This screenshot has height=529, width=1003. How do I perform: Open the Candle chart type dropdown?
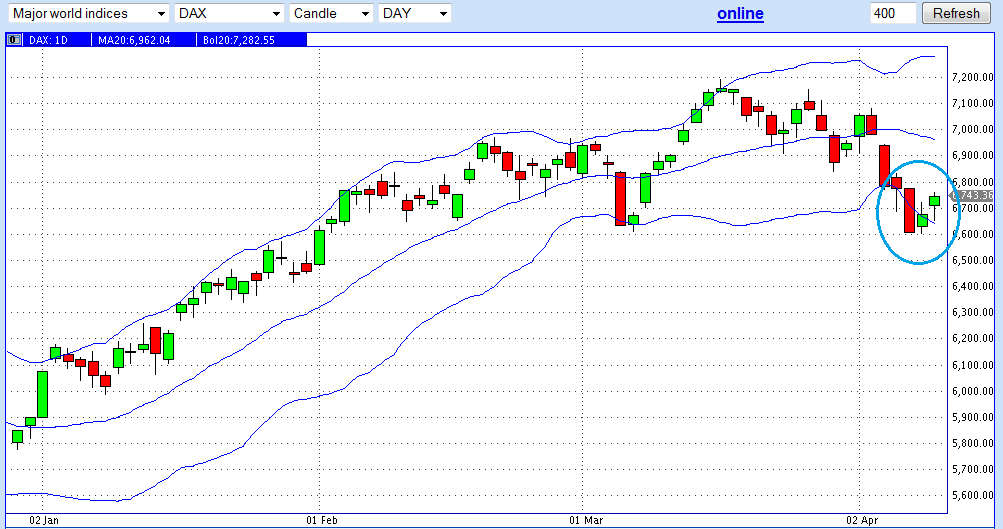(331, 13)
